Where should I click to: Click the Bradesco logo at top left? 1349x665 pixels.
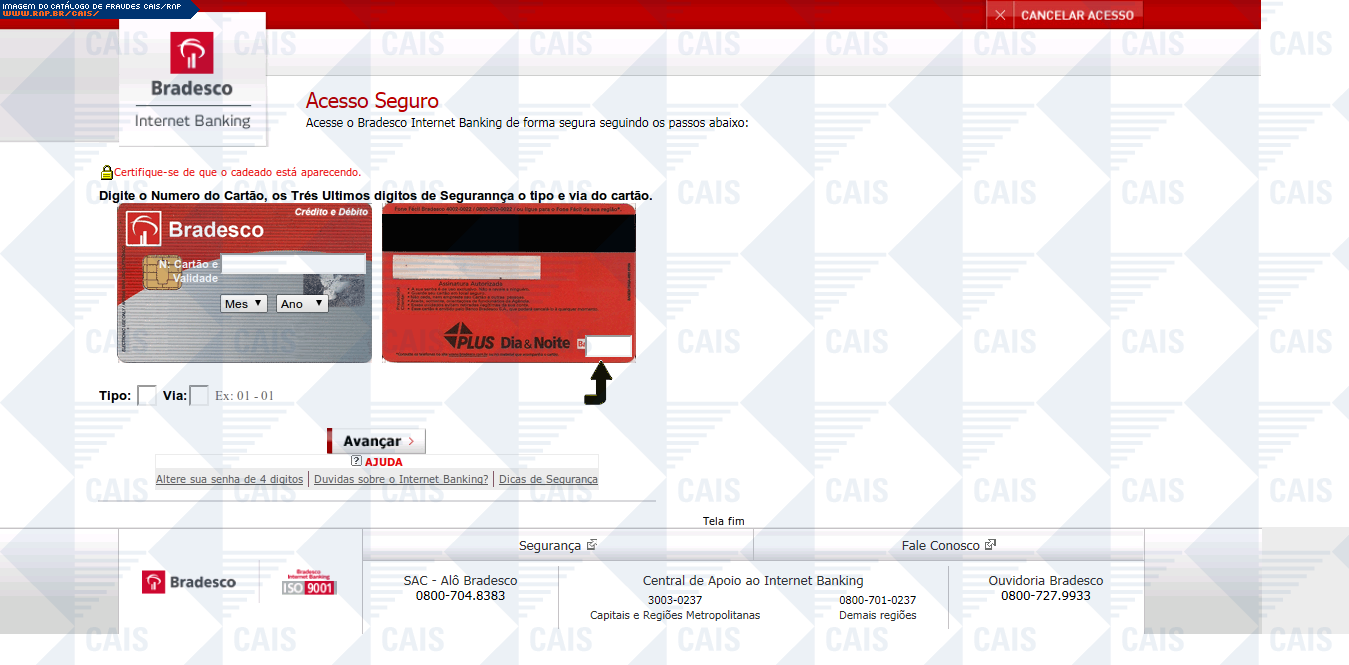tap(192, 78)
